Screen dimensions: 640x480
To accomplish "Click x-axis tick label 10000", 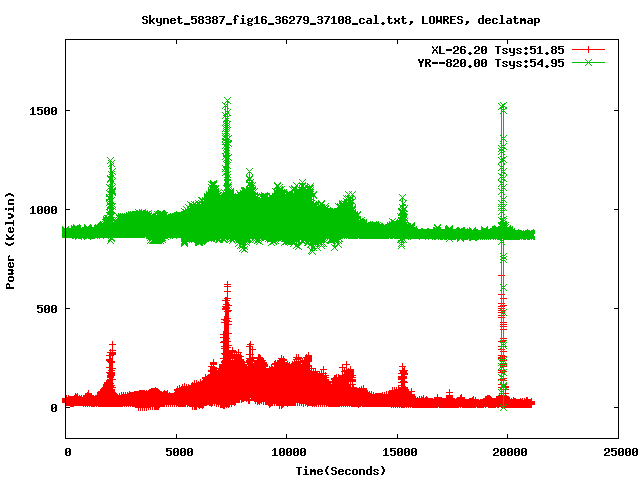I will 289,452.
